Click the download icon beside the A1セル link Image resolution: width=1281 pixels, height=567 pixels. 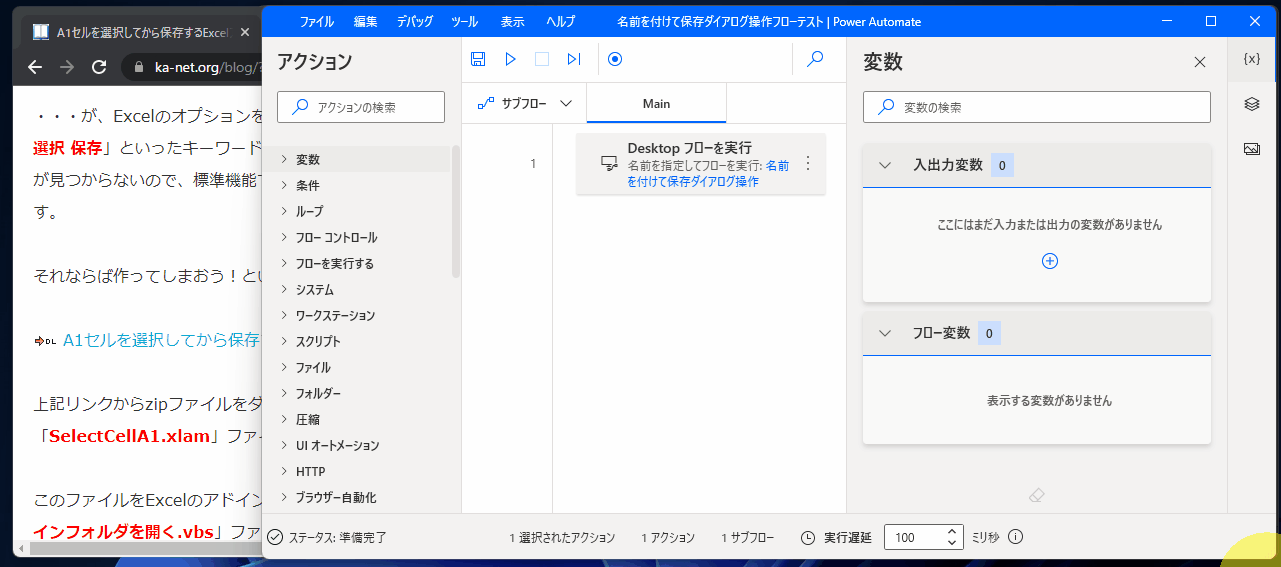coord(45,341)
